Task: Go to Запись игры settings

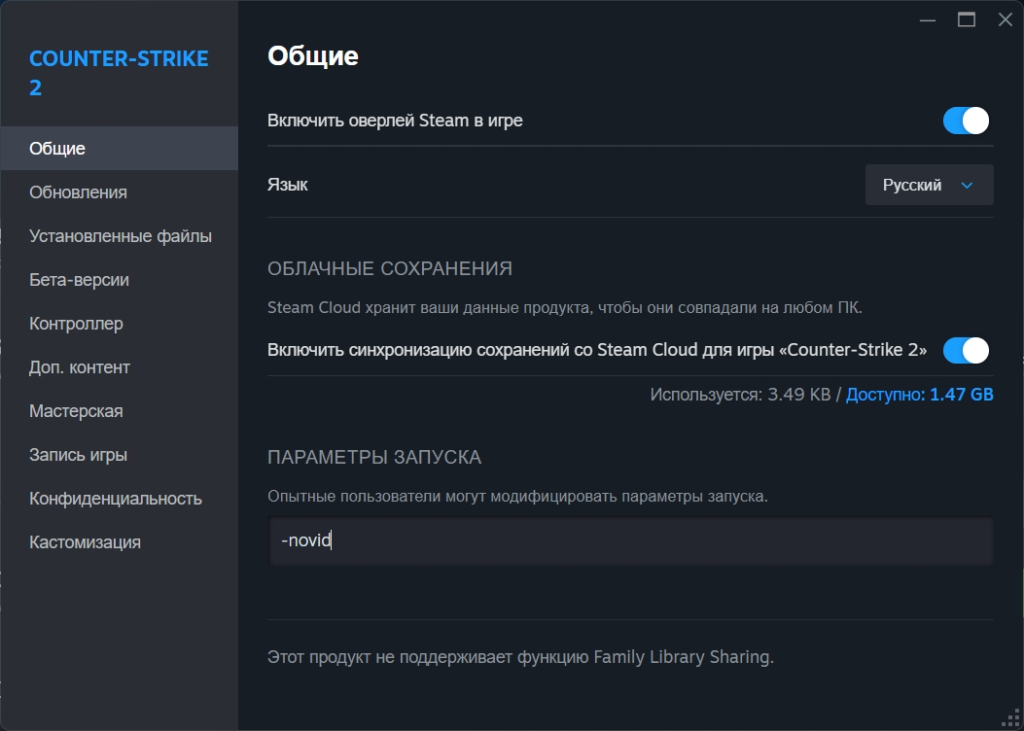Action: click(78, 455)
